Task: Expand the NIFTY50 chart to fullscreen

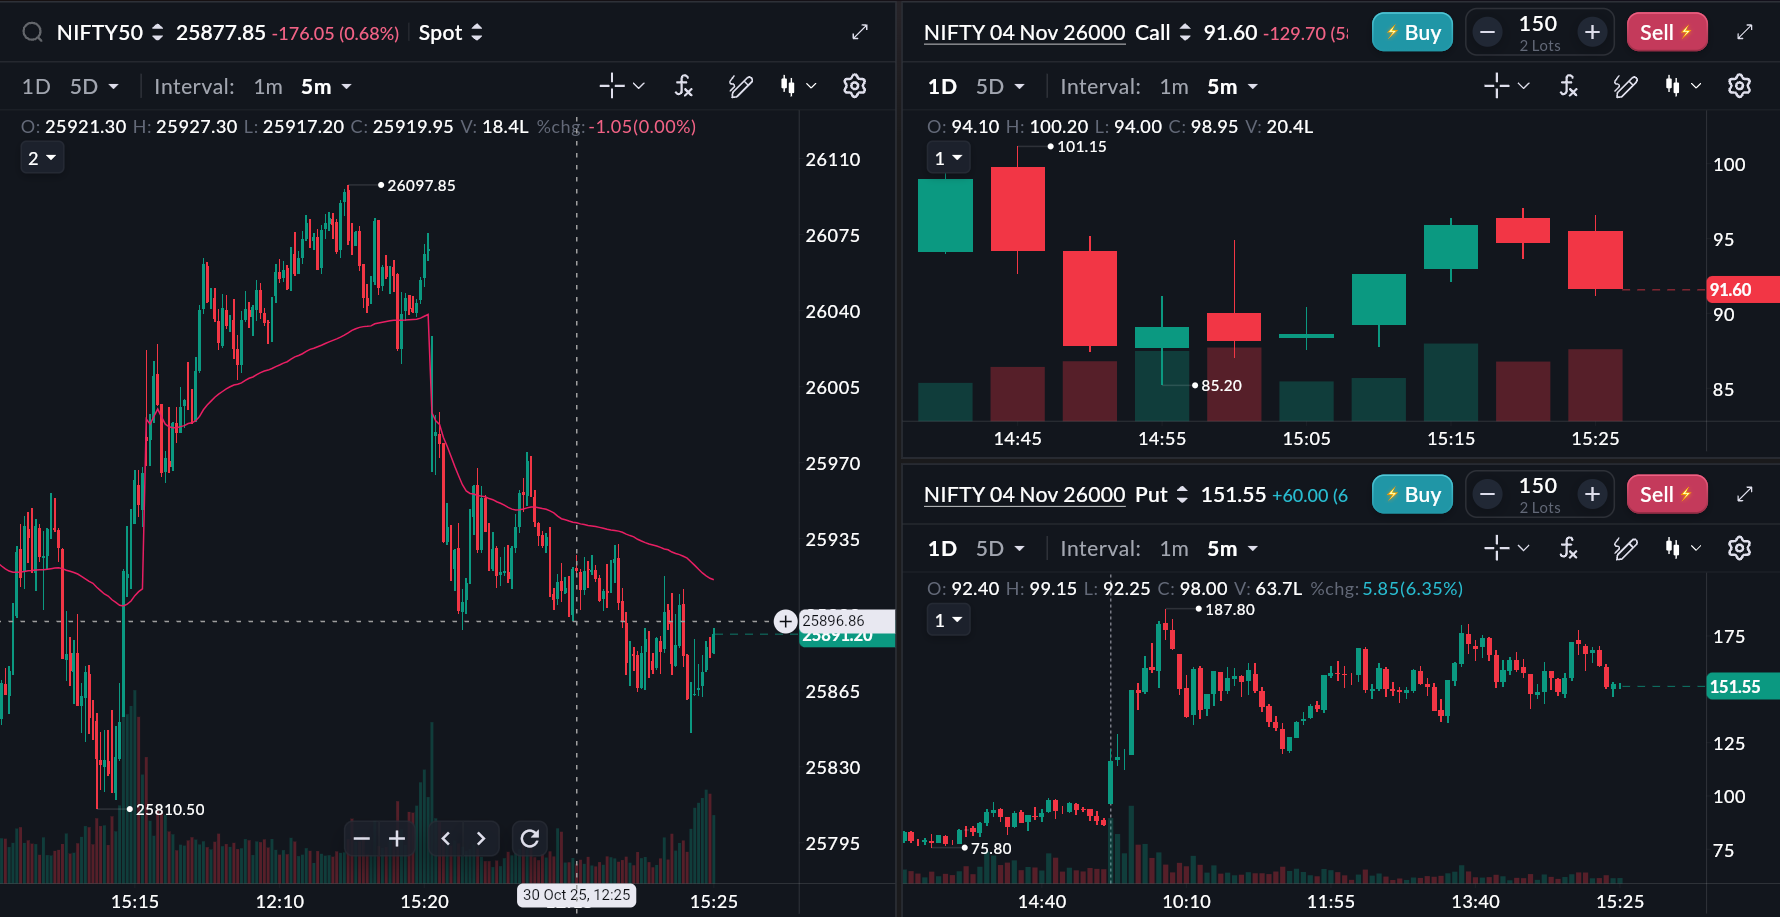Action: tap(860, 33)
